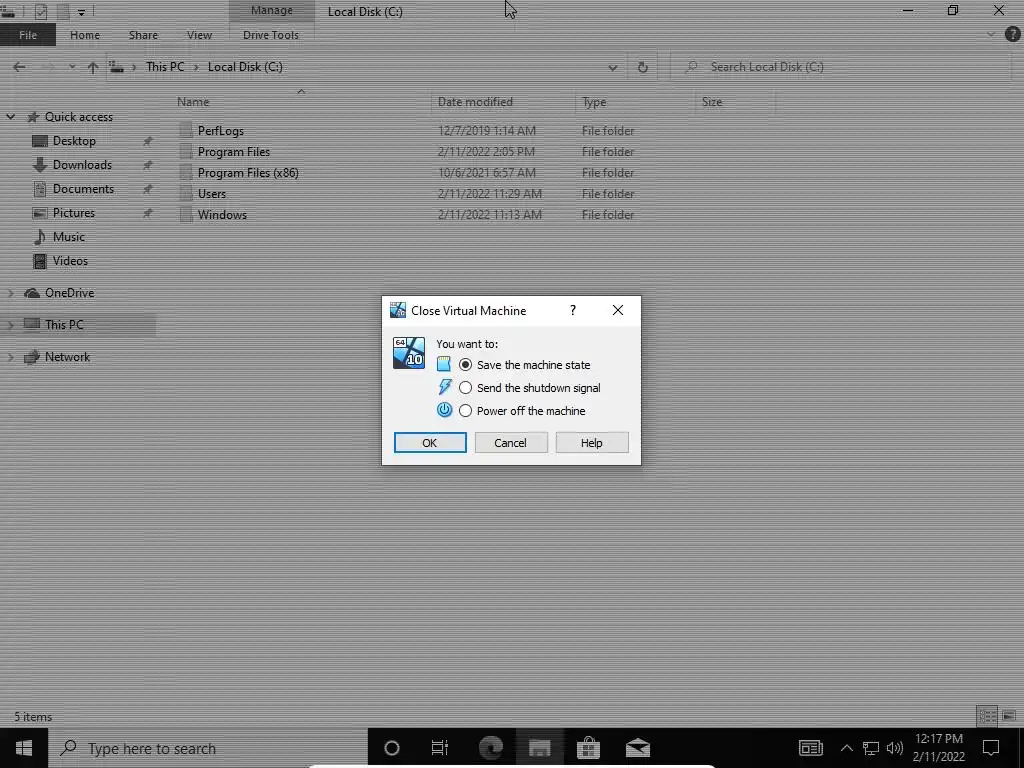Click This PC in the address bar
This screenshot has height=768, width=1024.
point(165,67)
